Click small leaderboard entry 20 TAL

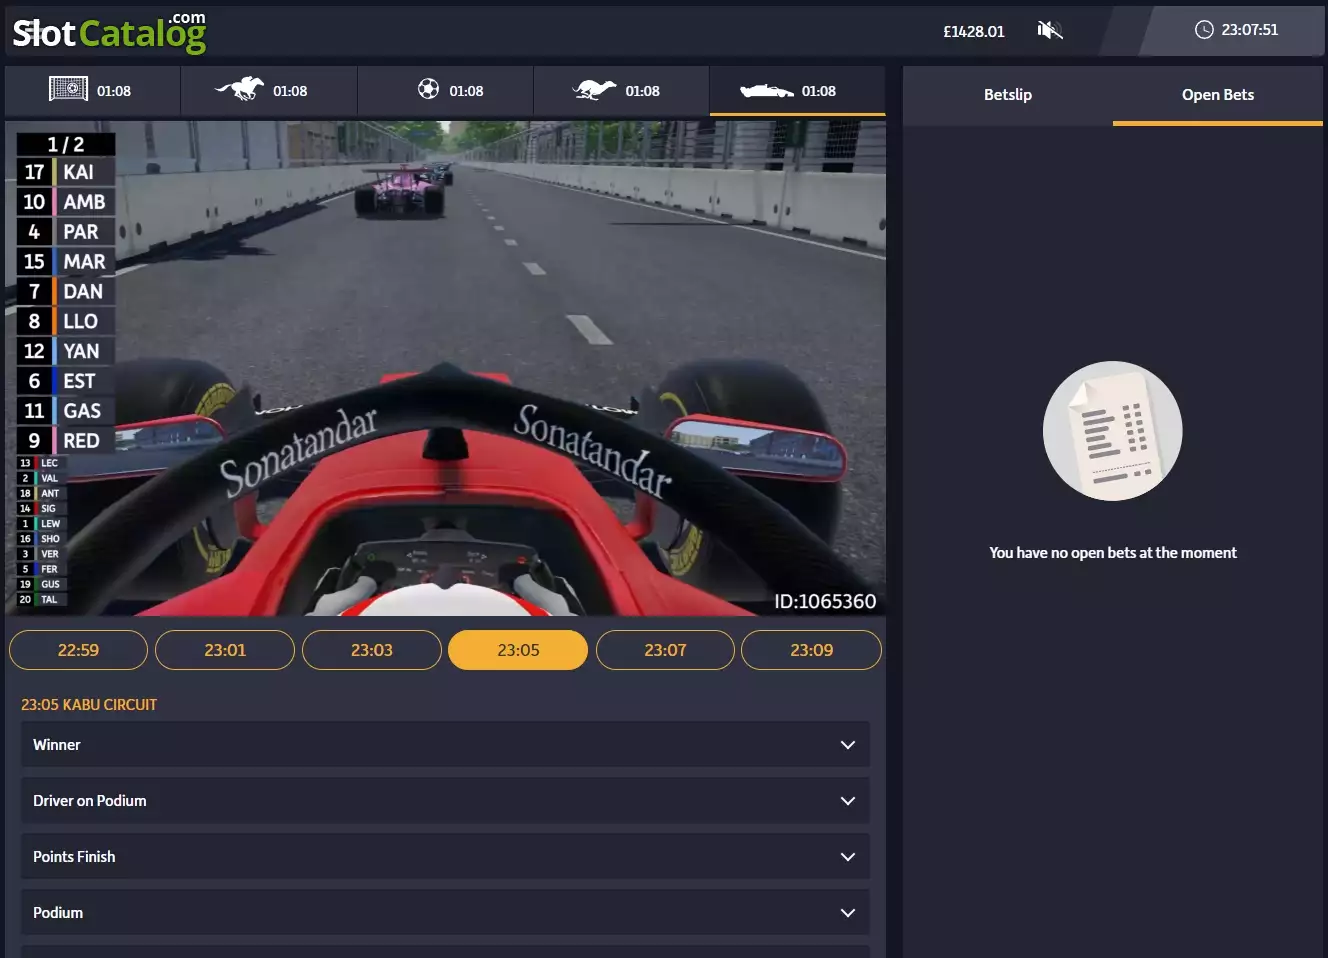point(41,600)
